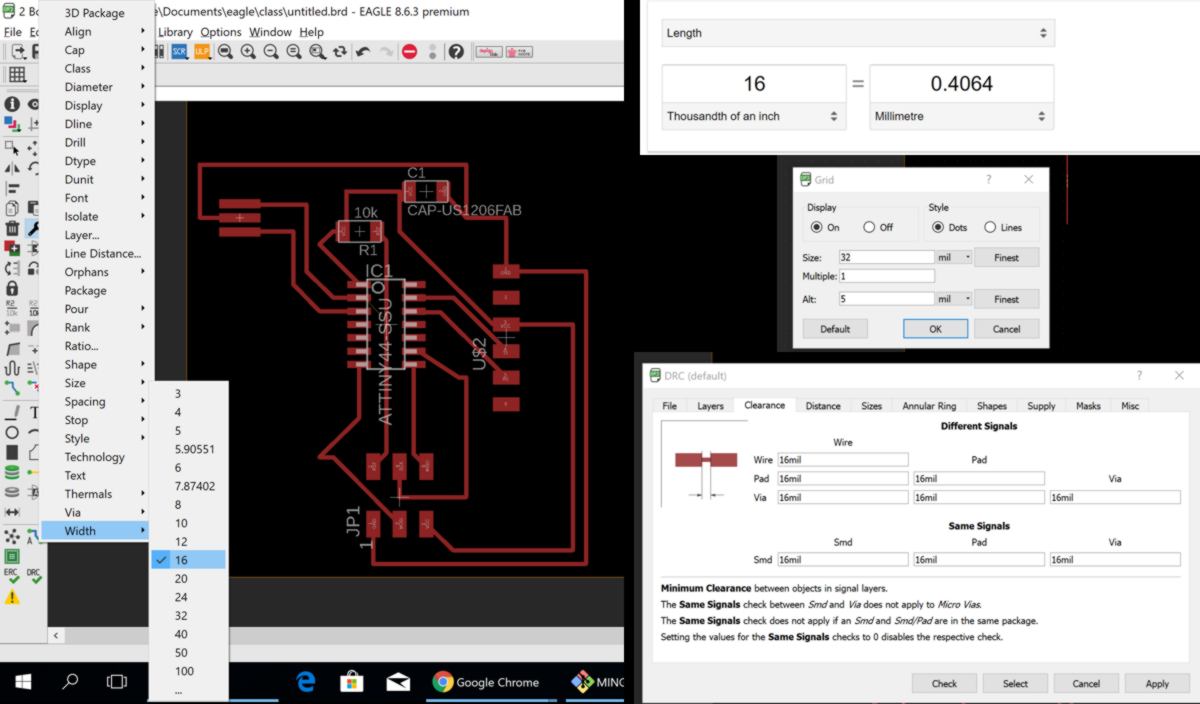Click the red Stop command icon
The image size is (1200, 704).
click(409, 51)
